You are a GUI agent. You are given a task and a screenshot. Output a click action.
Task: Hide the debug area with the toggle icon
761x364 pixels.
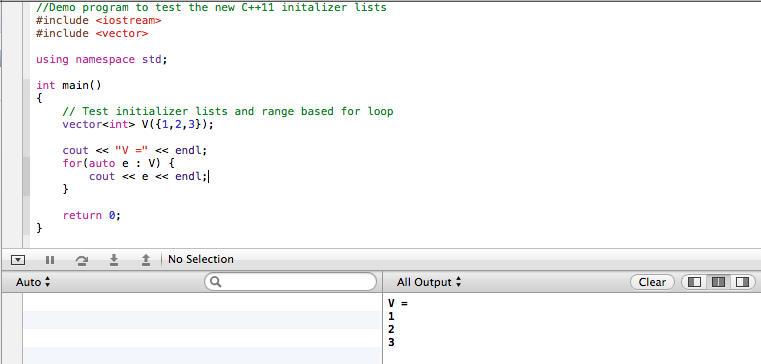(18, 260)
